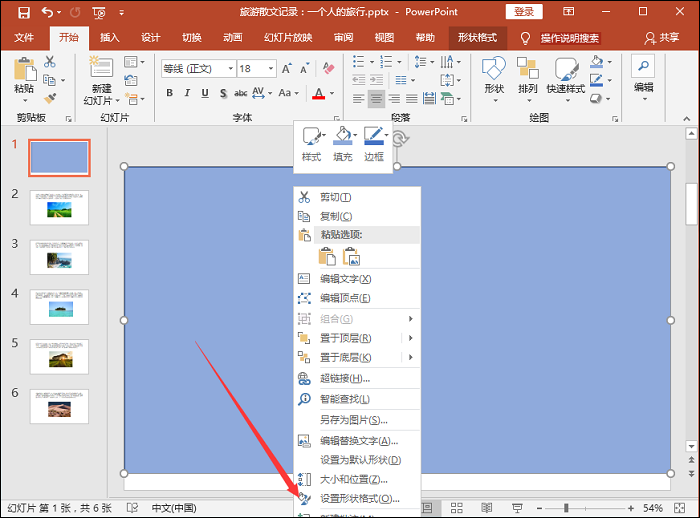Click the Format Painter brush icon
The image size is (700, 518).
[x=50, y=98]
